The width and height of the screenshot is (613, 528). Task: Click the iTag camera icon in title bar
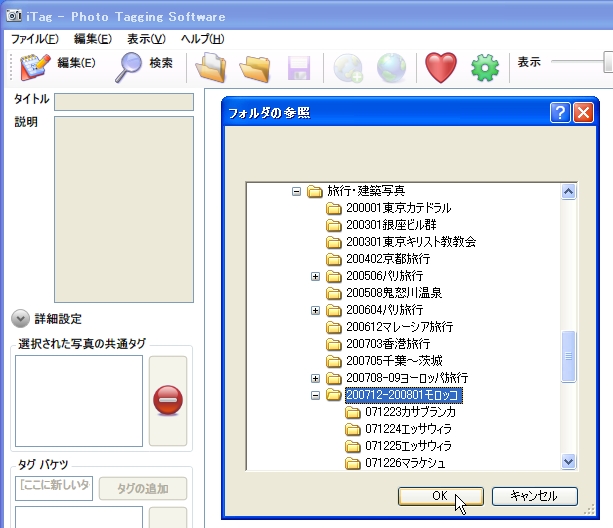click(14, 16)
